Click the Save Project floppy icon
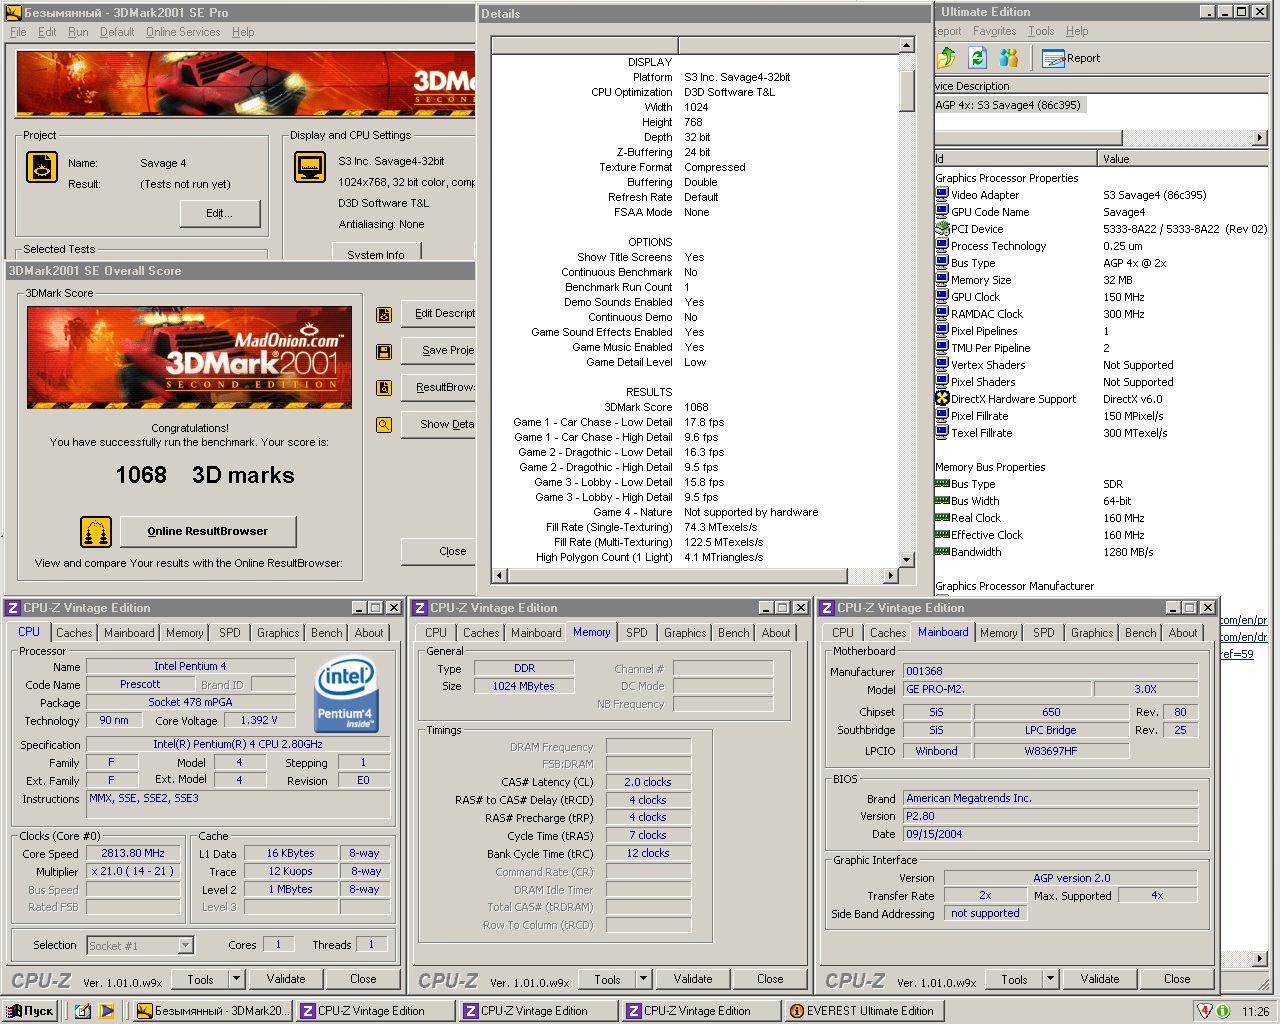Screen dimensions: 1280x1024 (383, 351)
